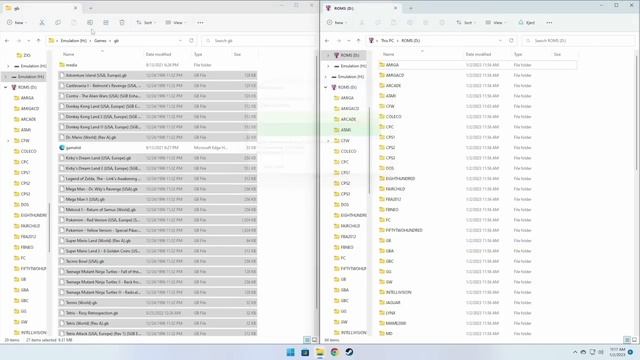Image resolution: width=640 pixels, height=360 pixels.
Task: Open Sort dropdown in ROMS window
Action: [465, 23]
